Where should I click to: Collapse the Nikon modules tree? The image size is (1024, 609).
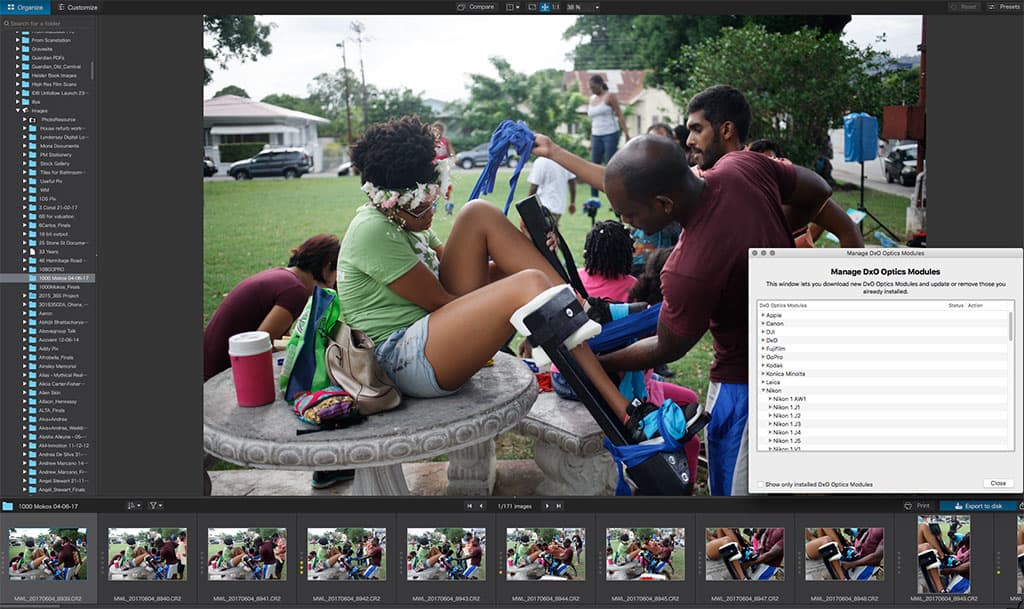(x=762, y=390)
